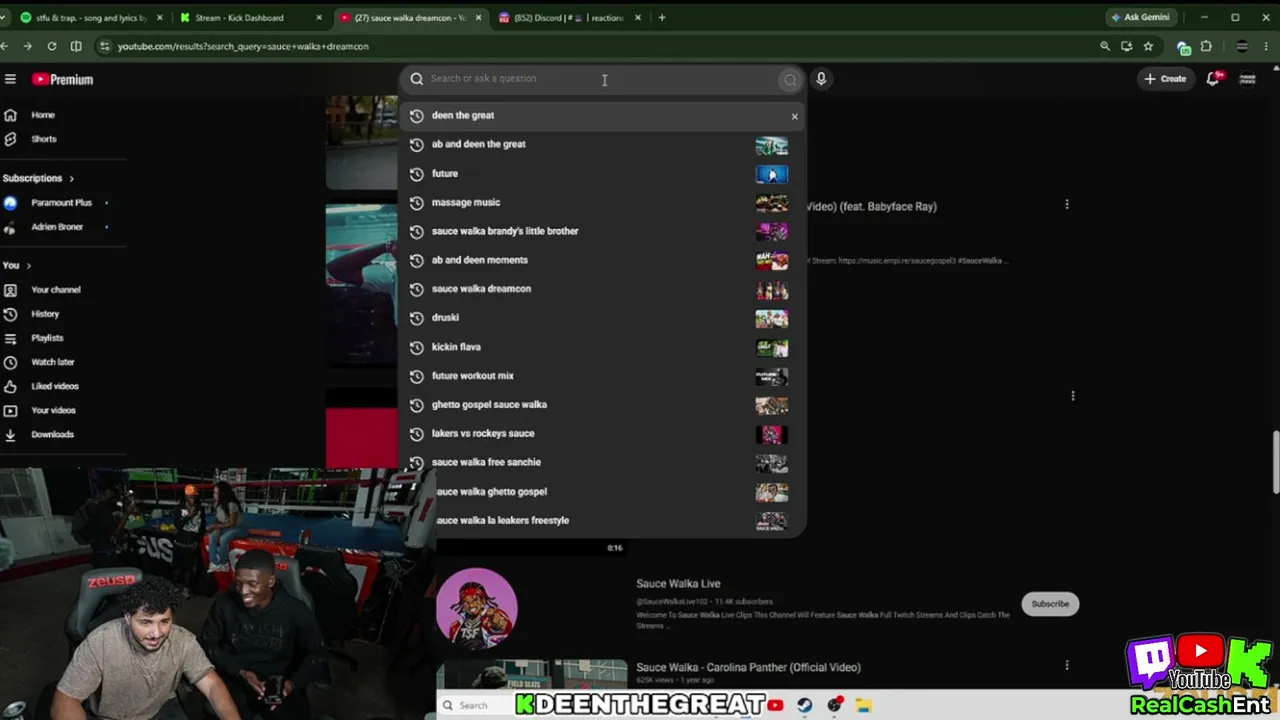This screenshot has height=720, width=1280.
Task: Choose the 'druski' search suggestion
Action: click(x=603, y=318)
